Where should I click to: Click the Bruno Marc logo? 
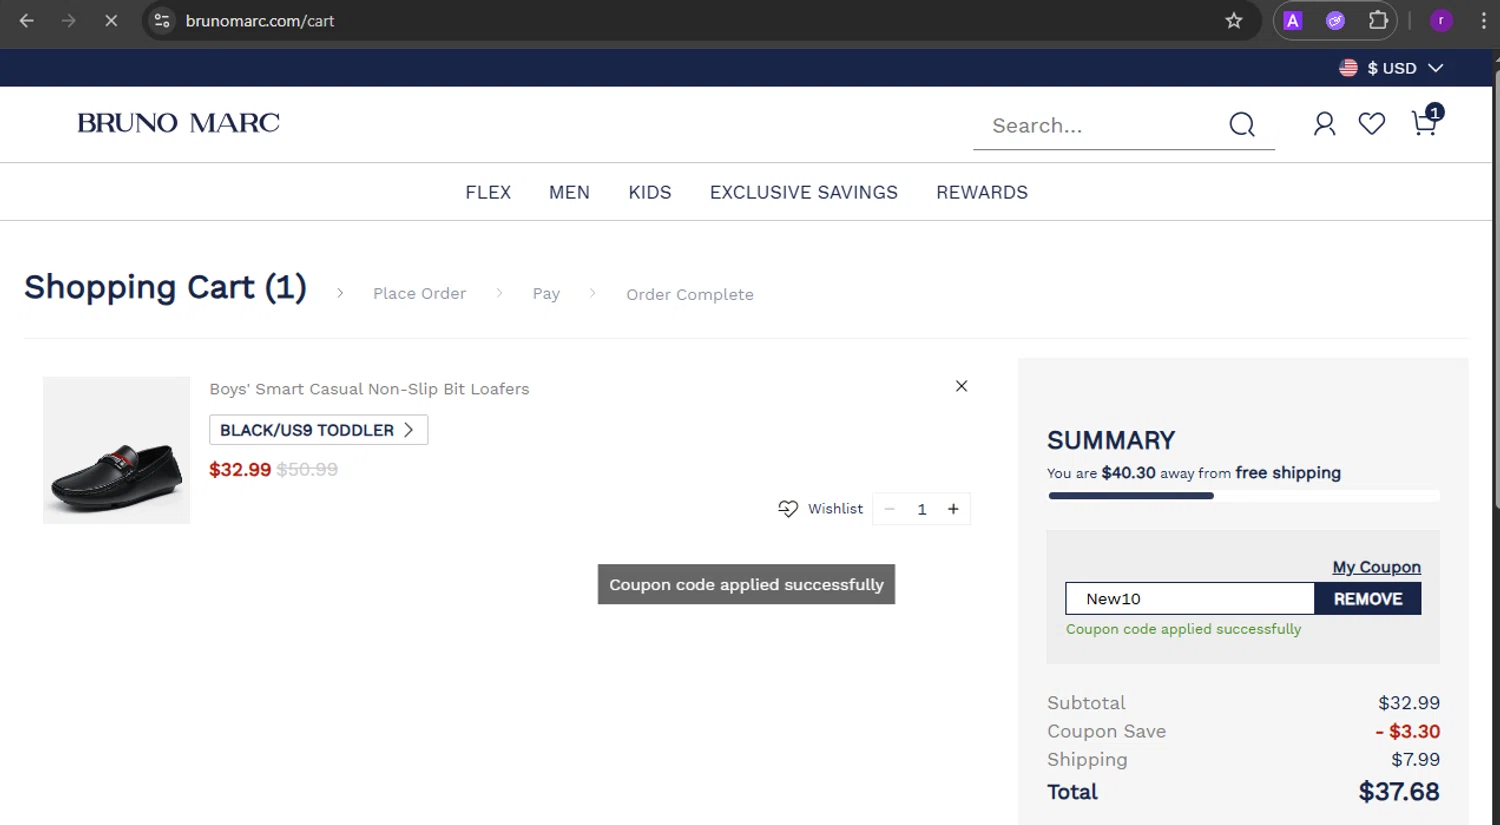click(179, 123)
